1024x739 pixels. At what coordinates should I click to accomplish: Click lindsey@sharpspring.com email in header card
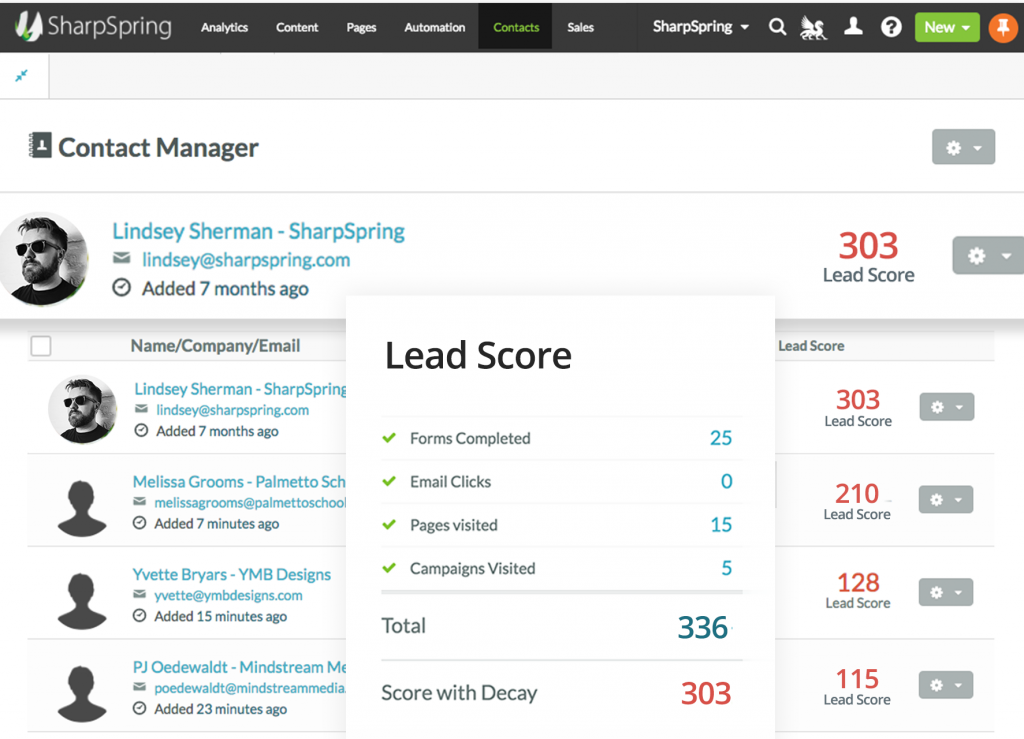[246, 260]
